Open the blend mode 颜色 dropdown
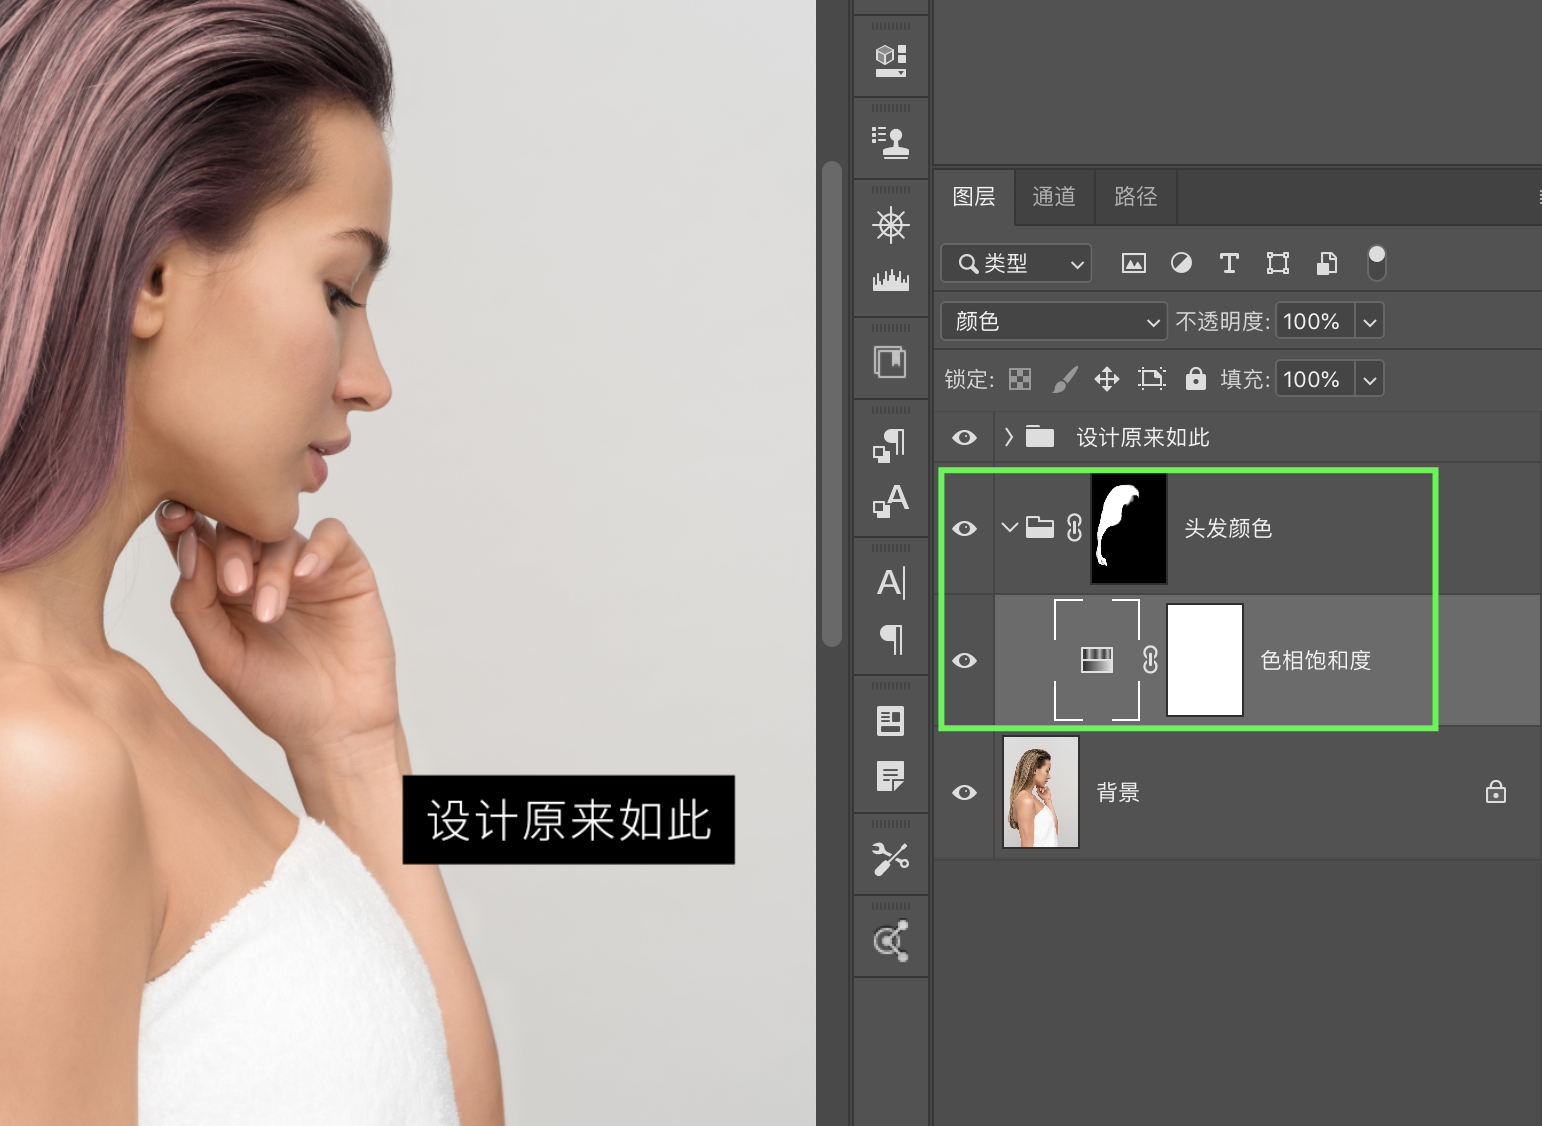Viewport: 1542px width, 1126px height. (1053, 321)
